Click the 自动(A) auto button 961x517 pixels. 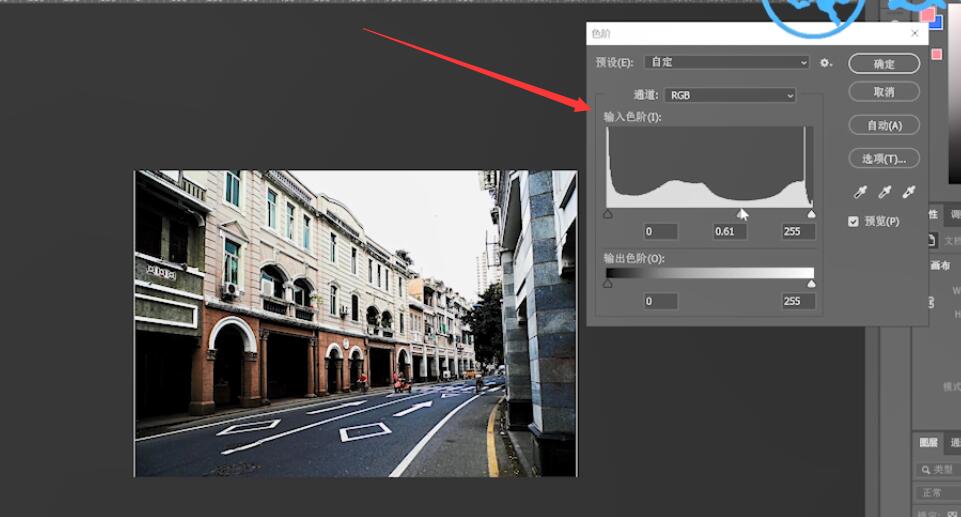(x=884, y=126)
